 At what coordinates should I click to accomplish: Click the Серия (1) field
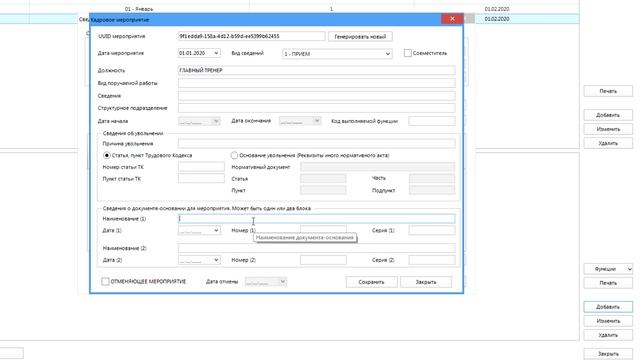tap(432, 231)
